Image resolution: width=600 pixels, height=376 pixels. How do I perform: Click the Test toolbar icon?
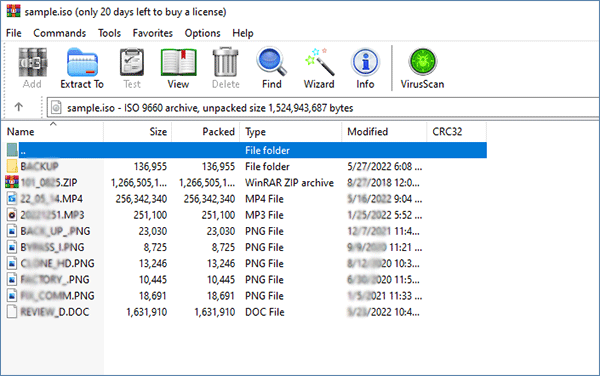click(132, 62)
